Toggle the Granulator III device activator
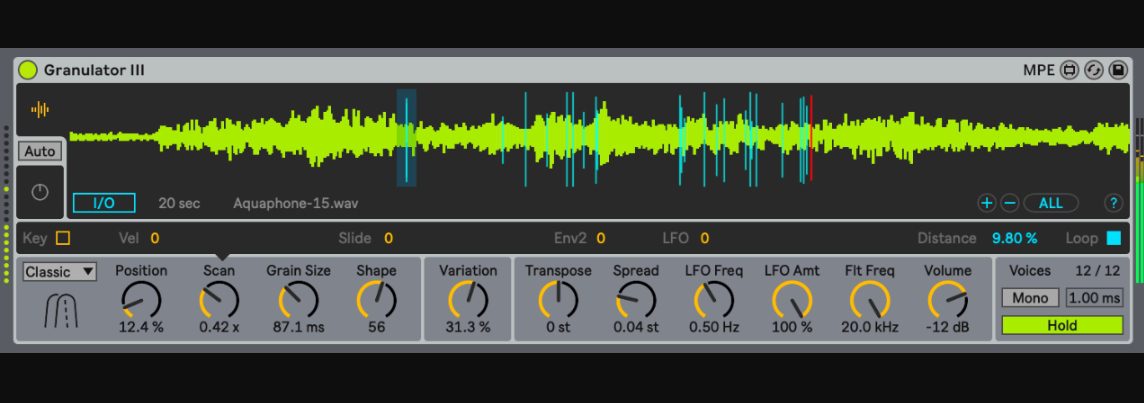Viewport: 1144px width, 403px height. click(x=28, y=70)
